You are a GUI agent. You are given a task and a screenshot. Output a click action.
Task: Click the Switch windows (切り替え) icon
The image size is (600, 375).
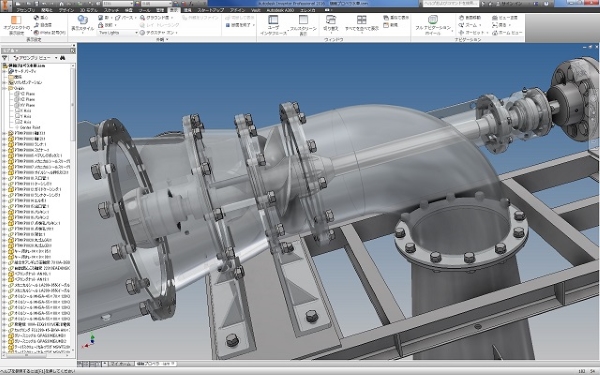pos(331,24)
